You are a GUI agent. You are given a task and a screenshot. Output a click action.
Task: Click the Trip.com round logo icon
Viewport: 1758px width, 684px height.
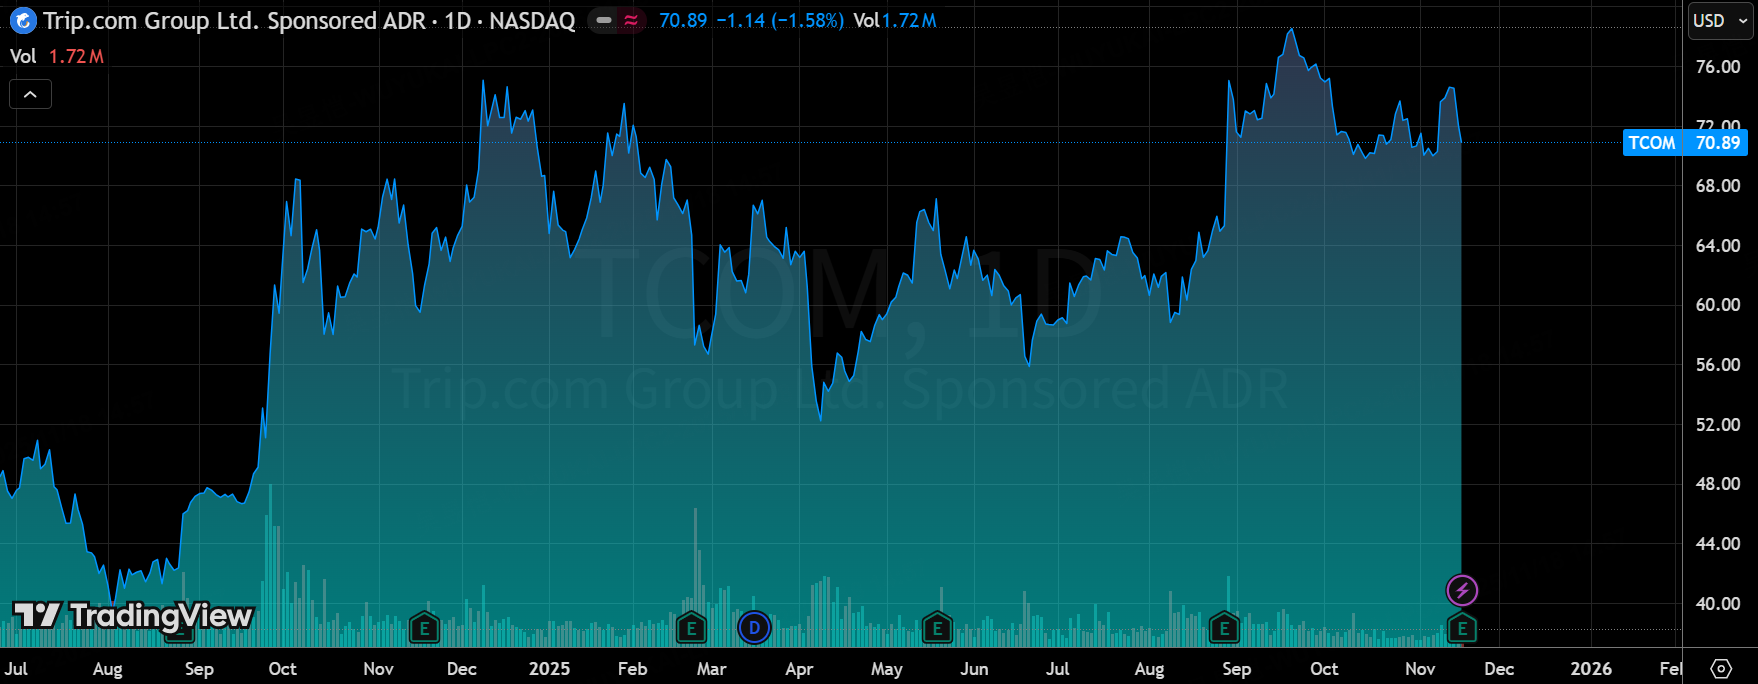[x=23, y=20]
